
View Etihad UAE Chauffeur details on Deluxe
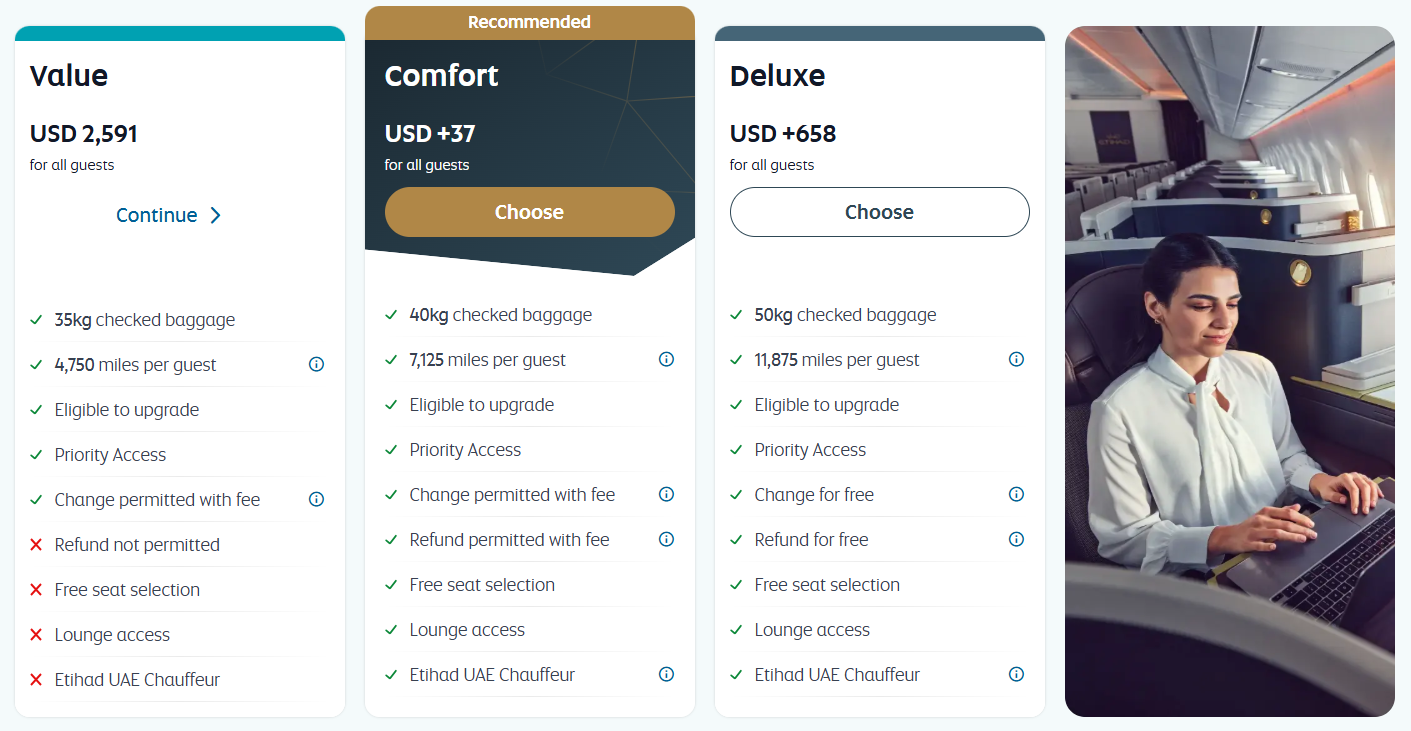[x=1016, y=674]
